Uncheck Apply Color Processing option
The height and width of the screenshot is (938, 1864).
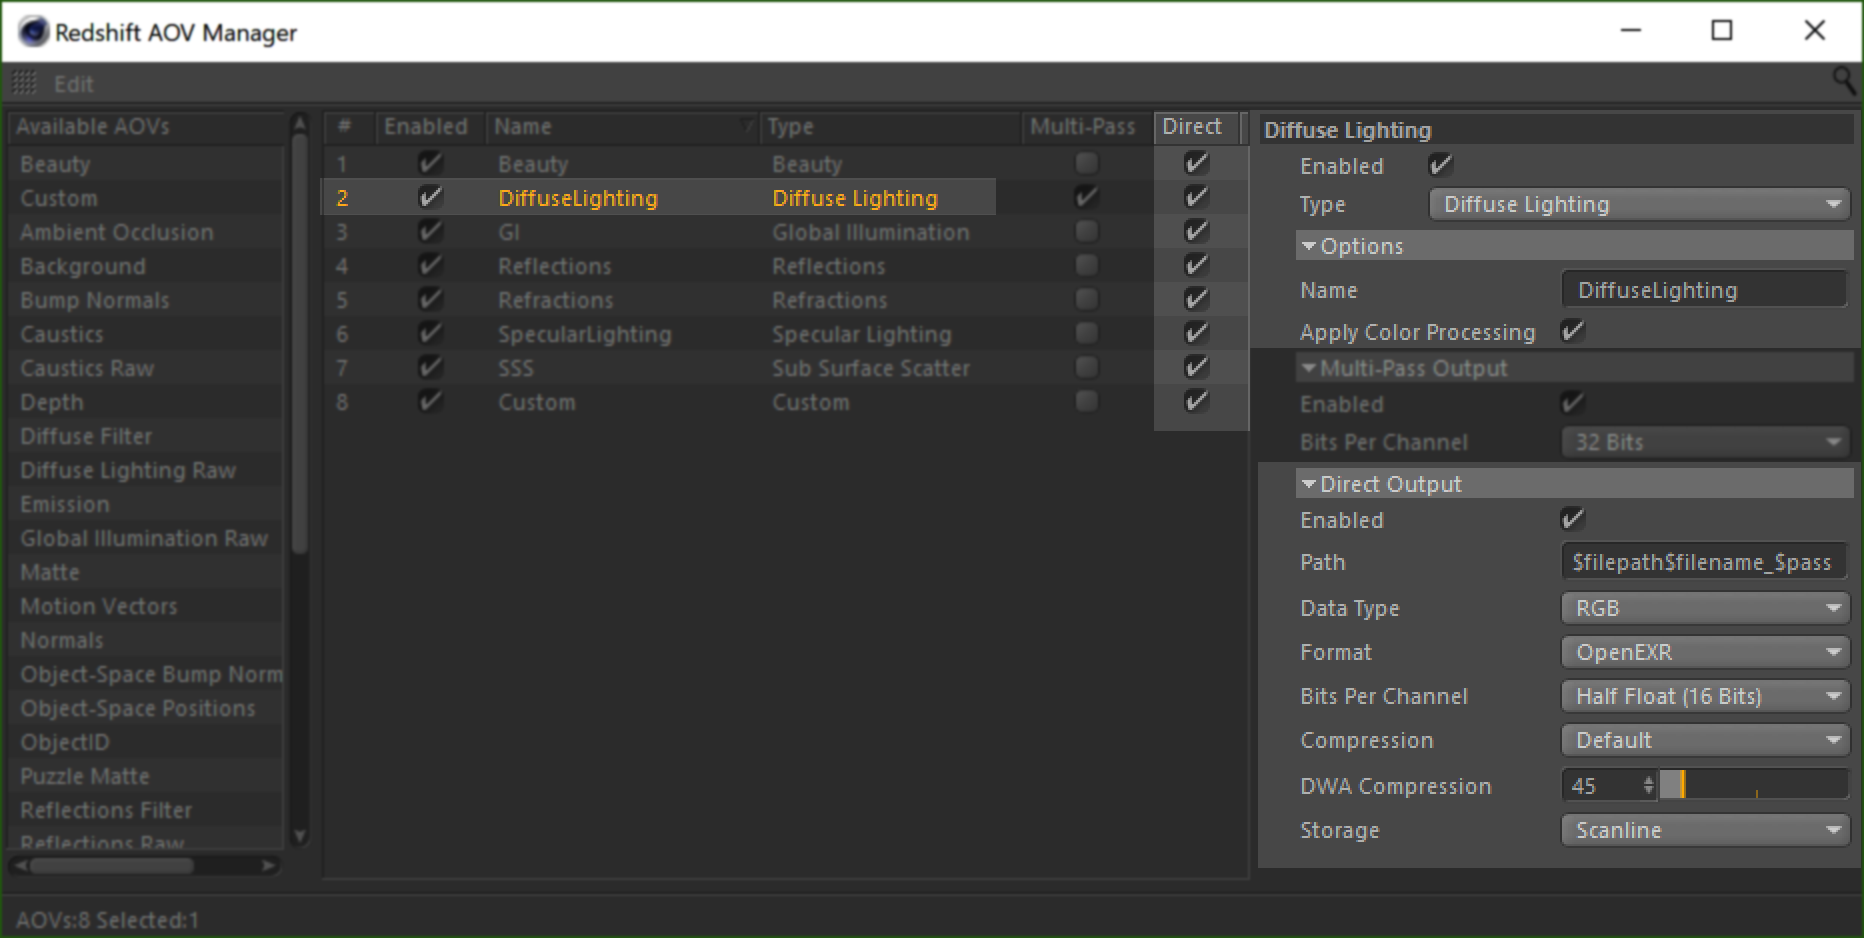1572,331
